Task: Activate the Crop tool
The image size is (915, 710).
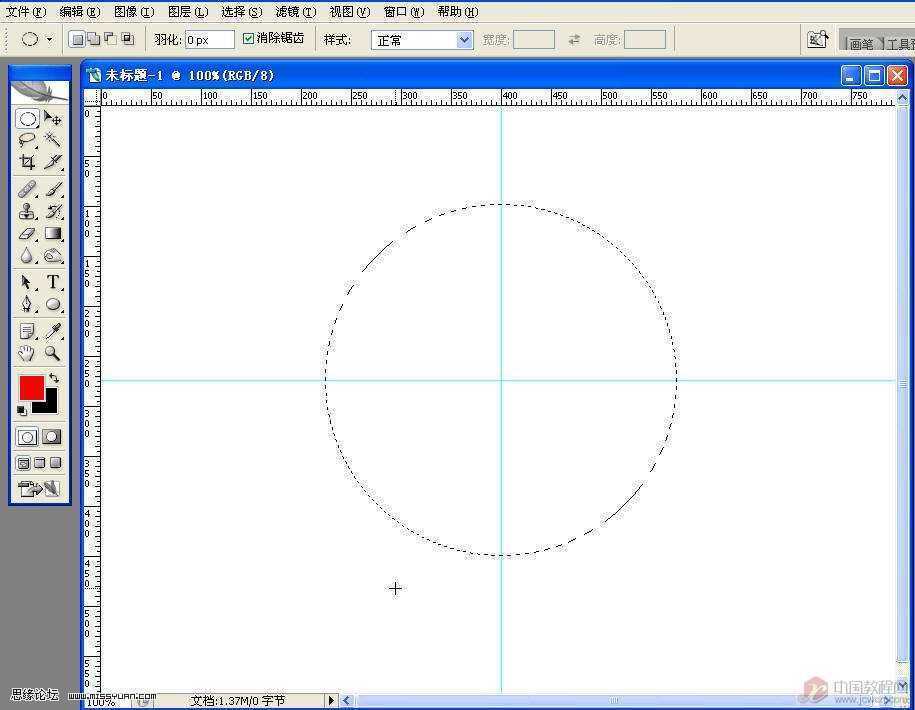Action: [x=27, y=162]
